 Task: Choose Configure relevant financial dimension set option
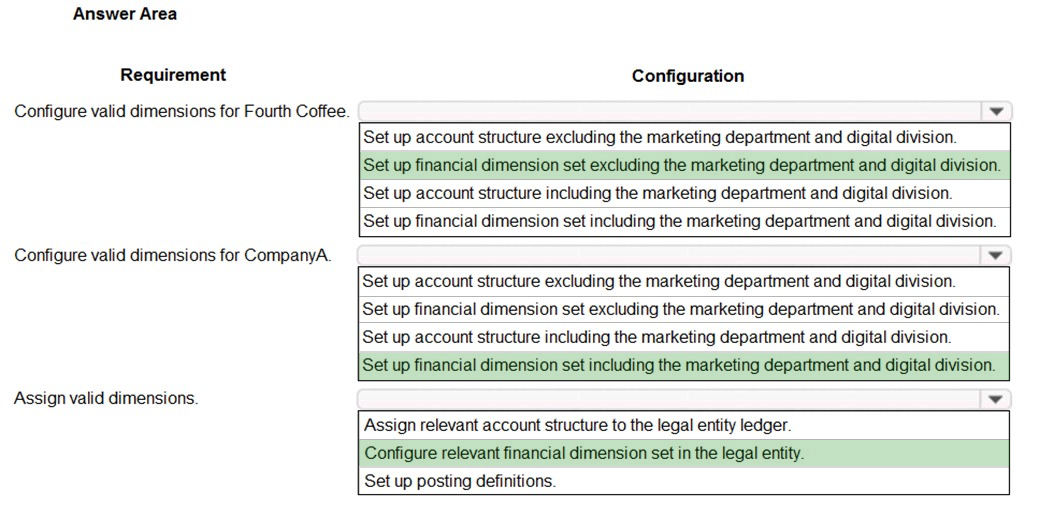(684, 453)
